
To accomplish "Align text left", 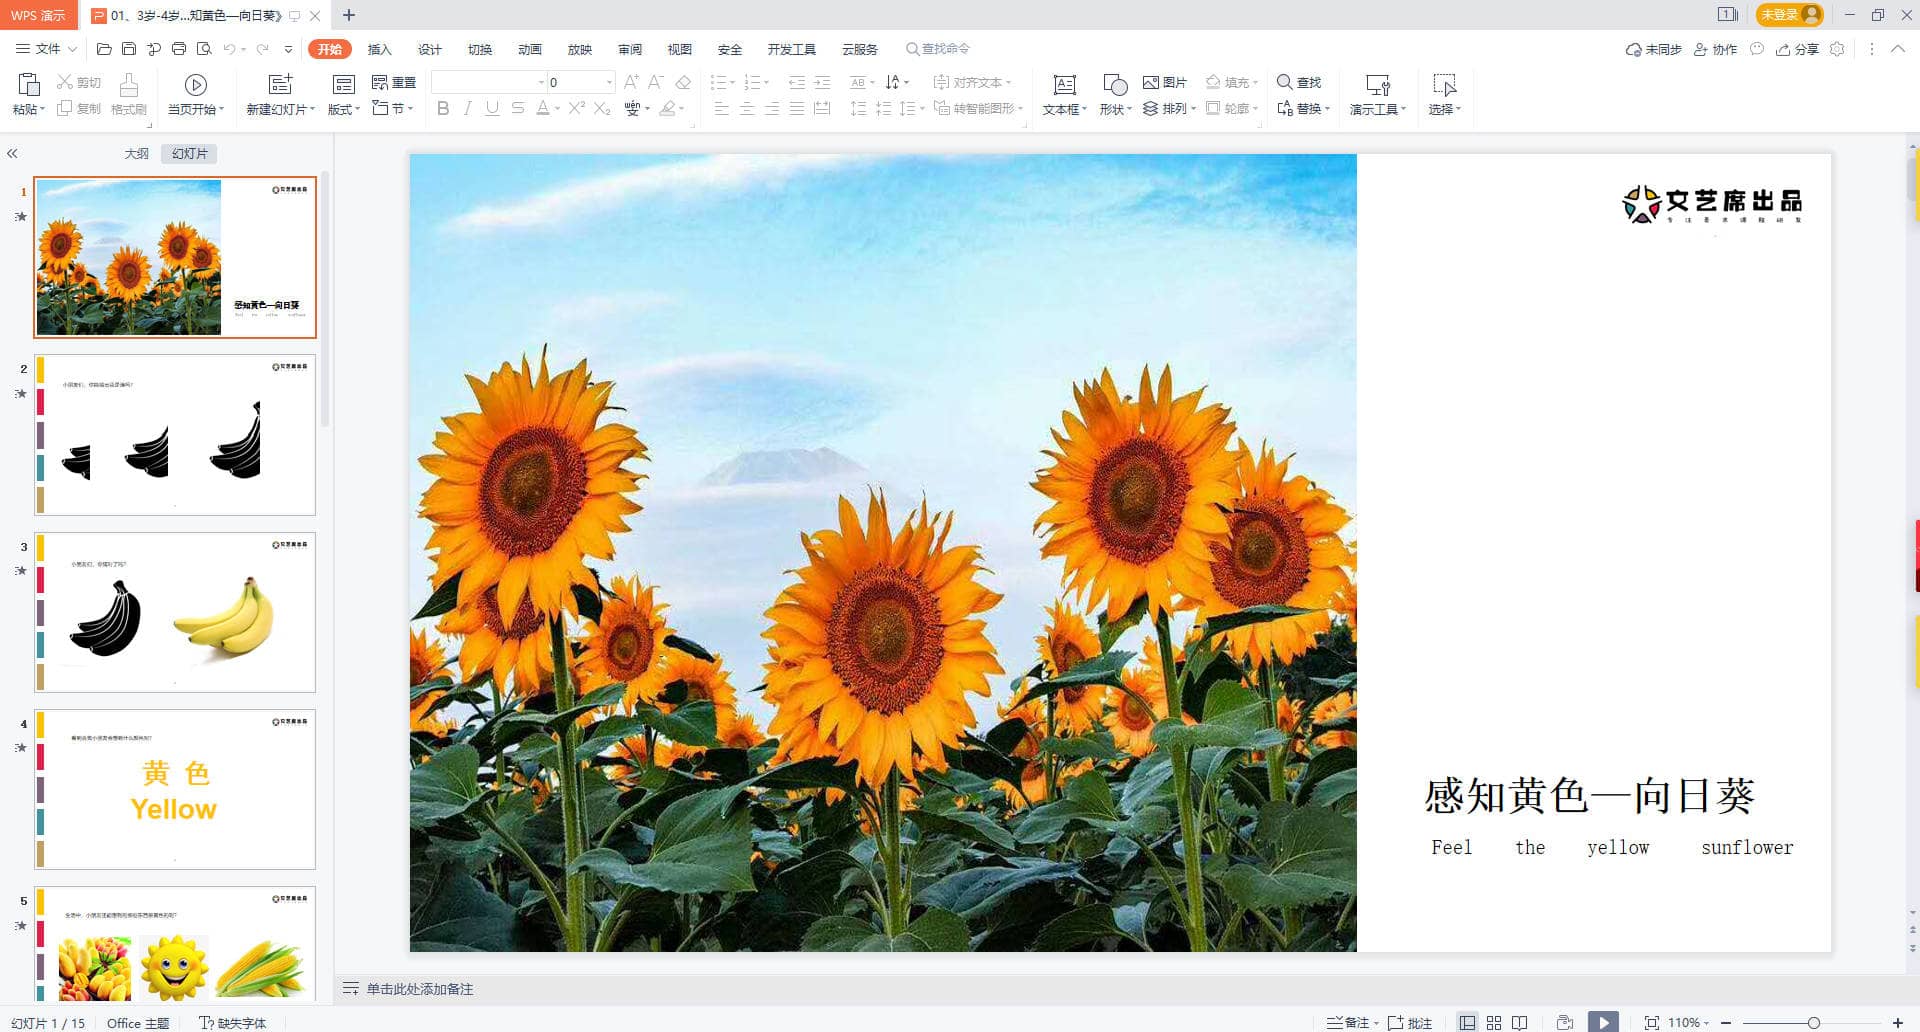I will point(722,108).
